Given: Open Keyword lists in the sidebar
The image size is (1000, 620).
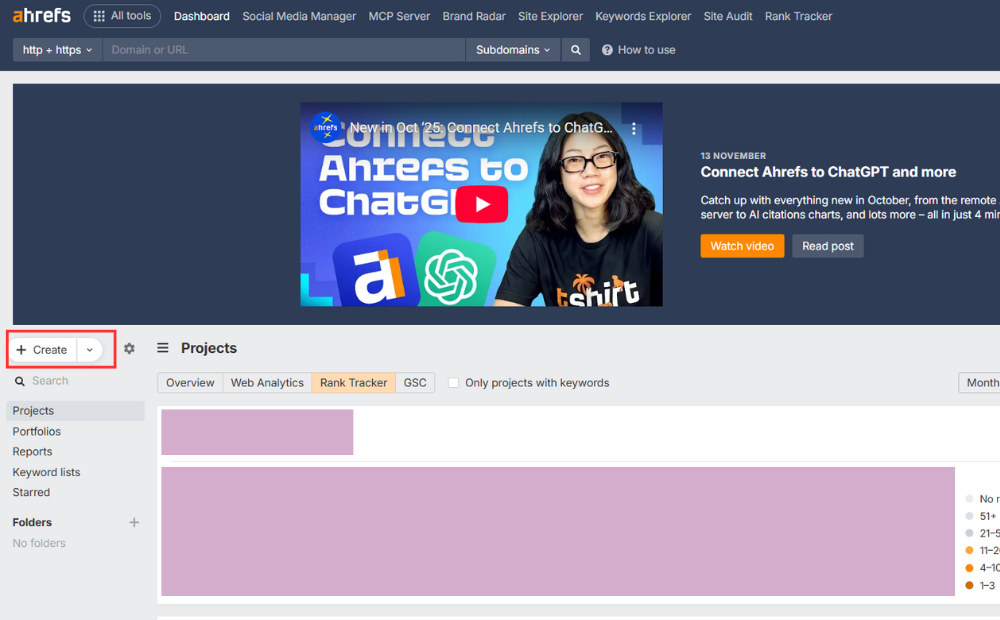Looking at the screenshot, I should (46, 472).
